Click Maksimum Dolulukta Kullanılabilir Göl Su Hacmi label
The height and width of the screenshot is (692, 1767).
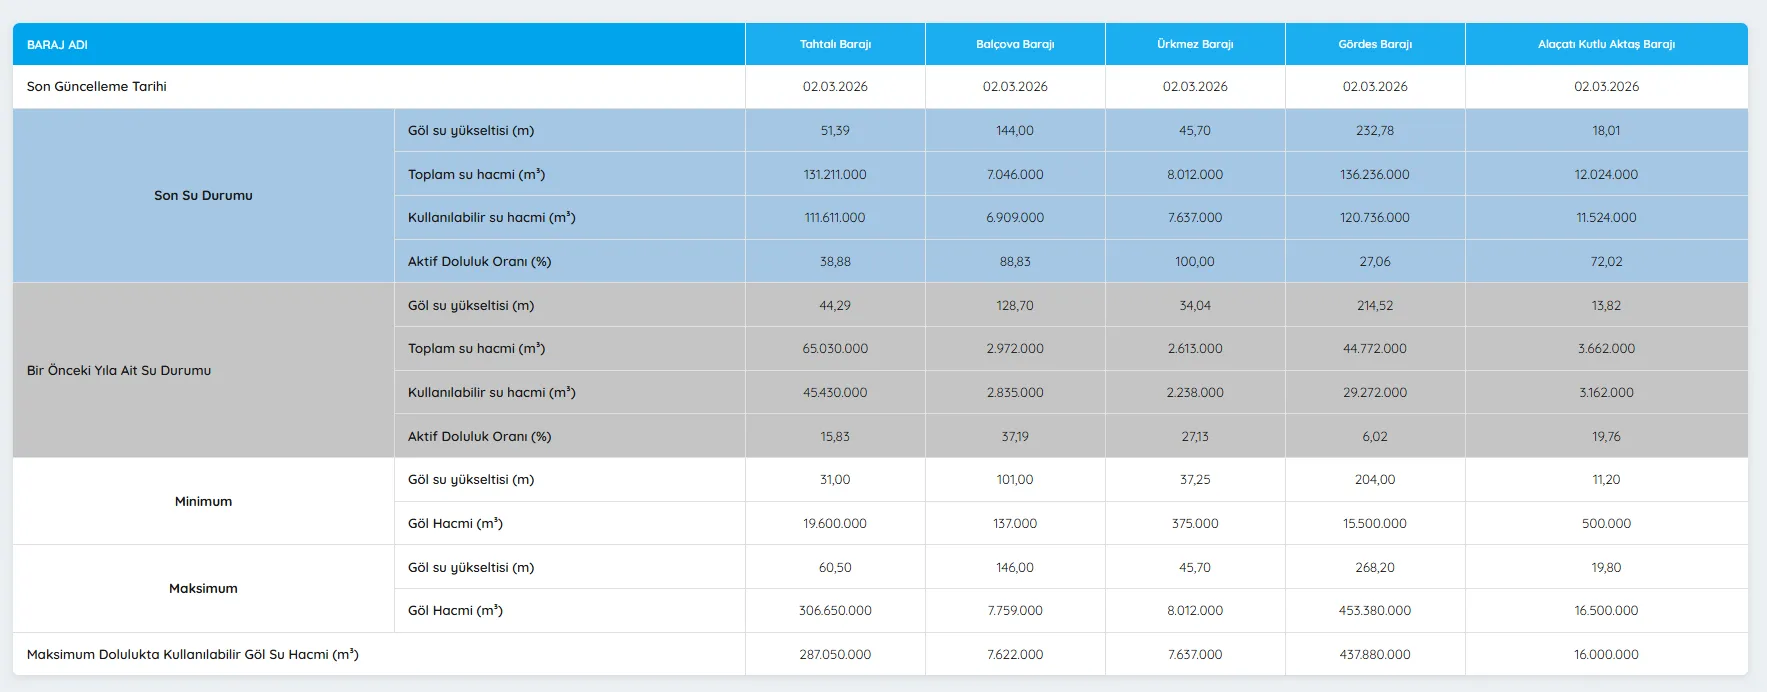pos(193,654)
